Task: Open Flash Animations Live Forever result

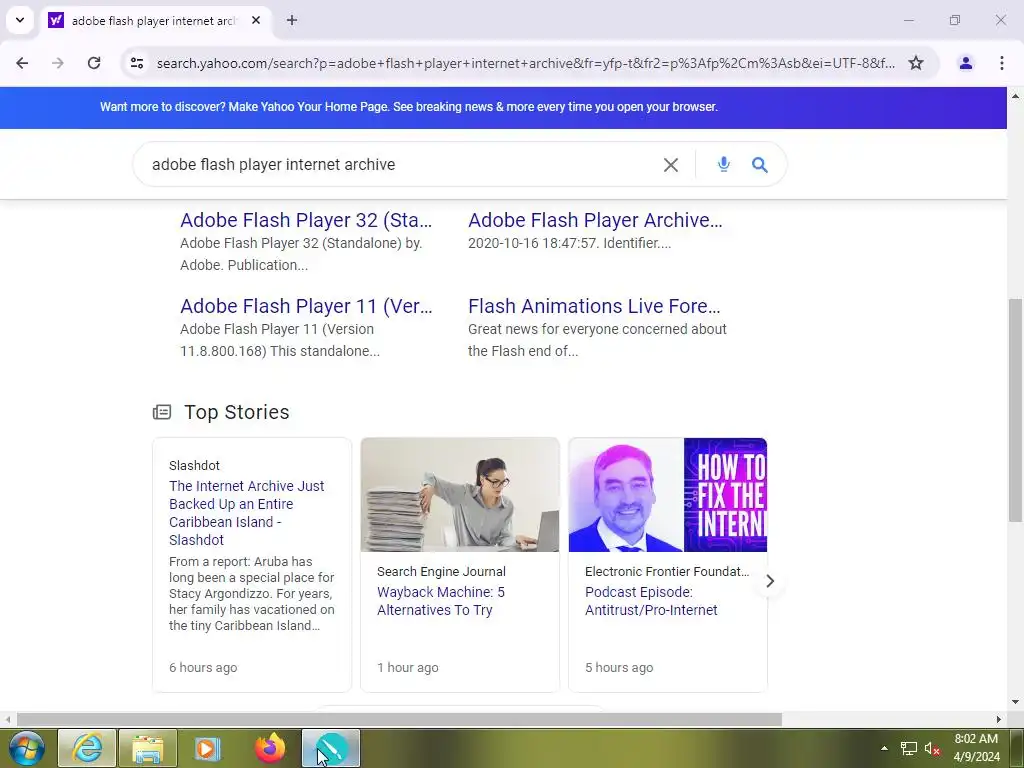Action: 594,306
